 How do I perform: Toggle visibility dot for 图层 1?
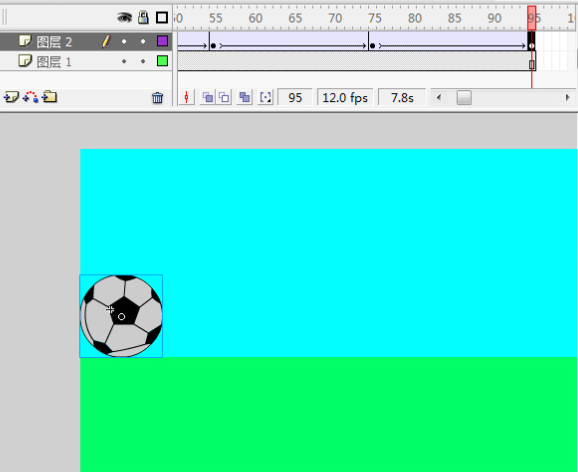tap(124, 61)
